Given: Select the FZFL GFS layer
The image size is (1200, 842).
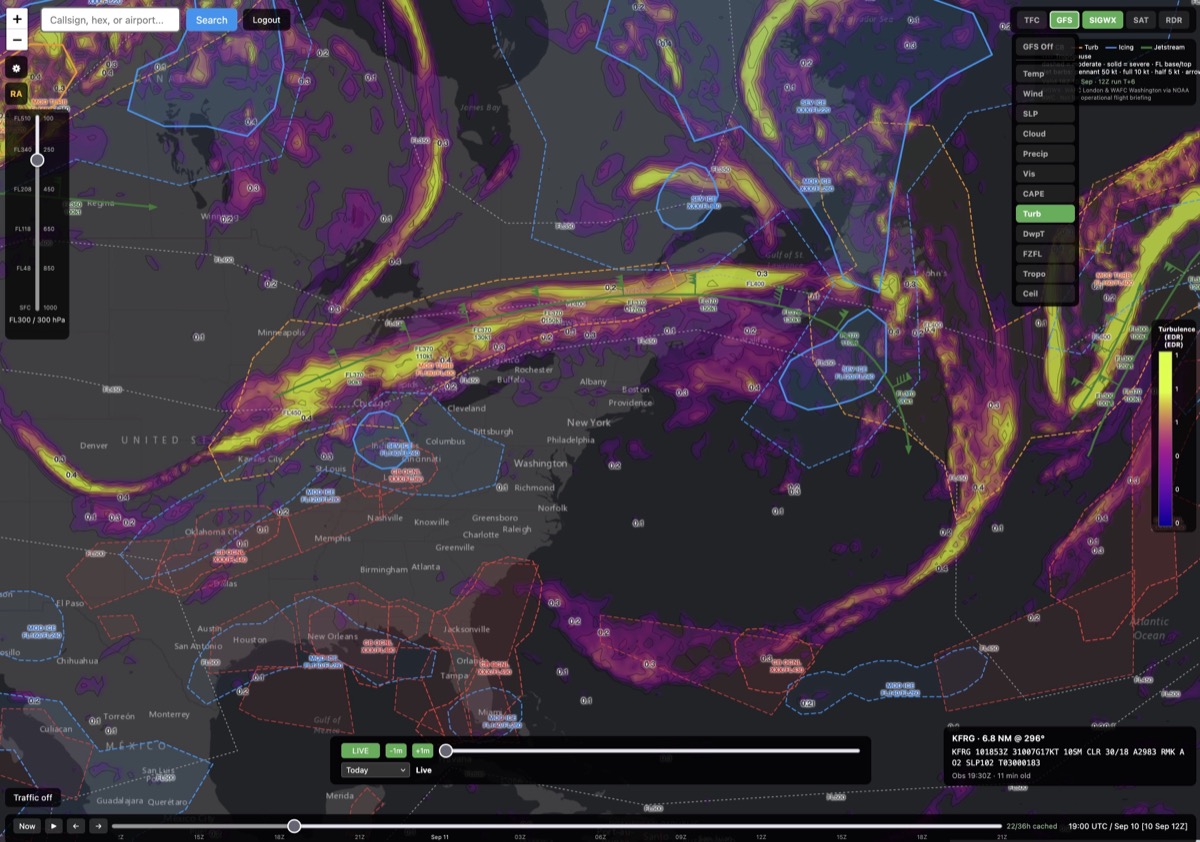Looking at the screenshot, I should 1045,254.
